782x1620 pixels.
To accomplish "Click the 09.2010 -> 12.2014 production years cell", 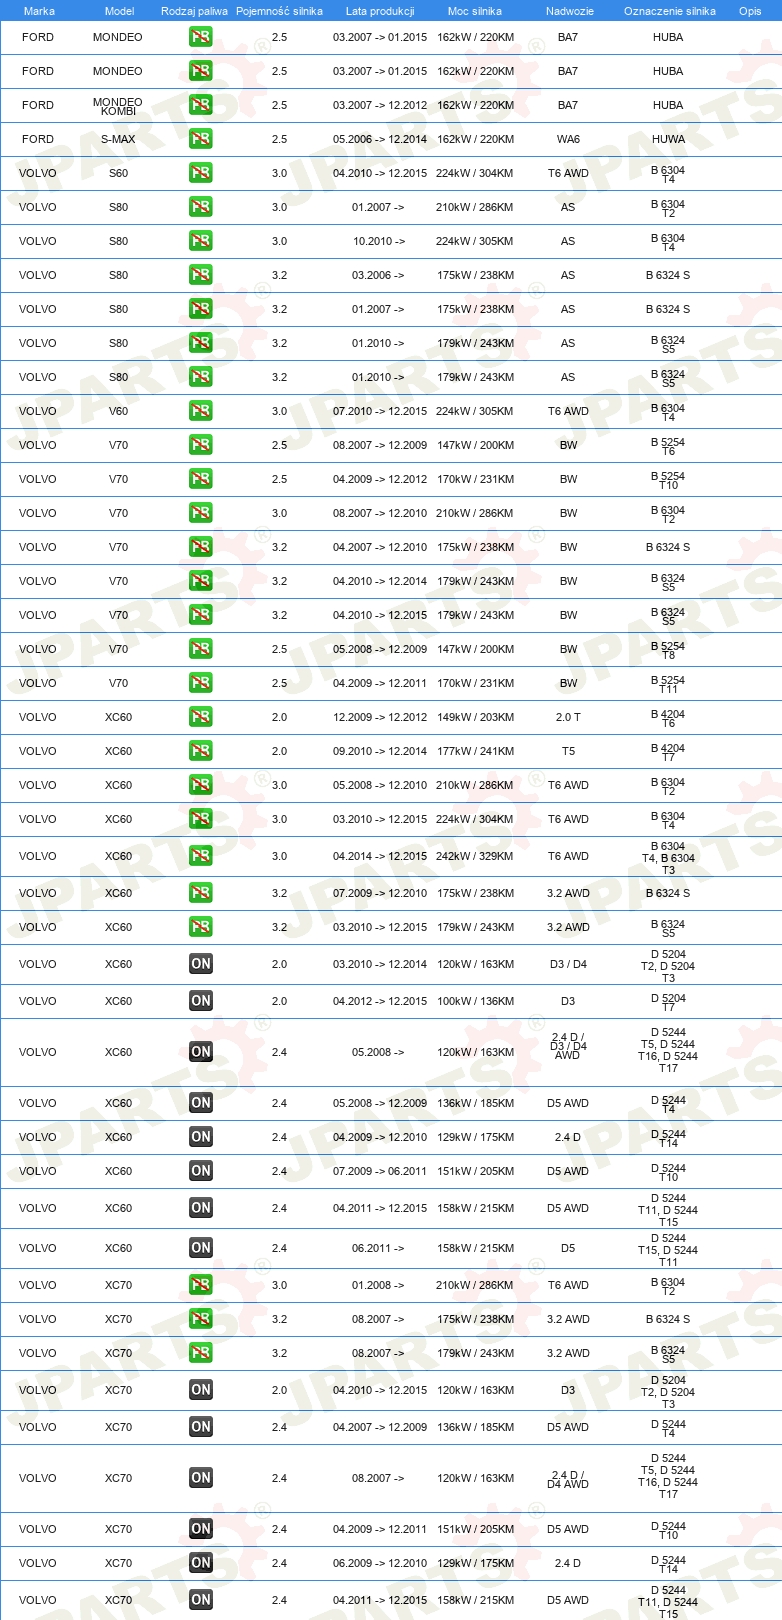I will [380, 751].
